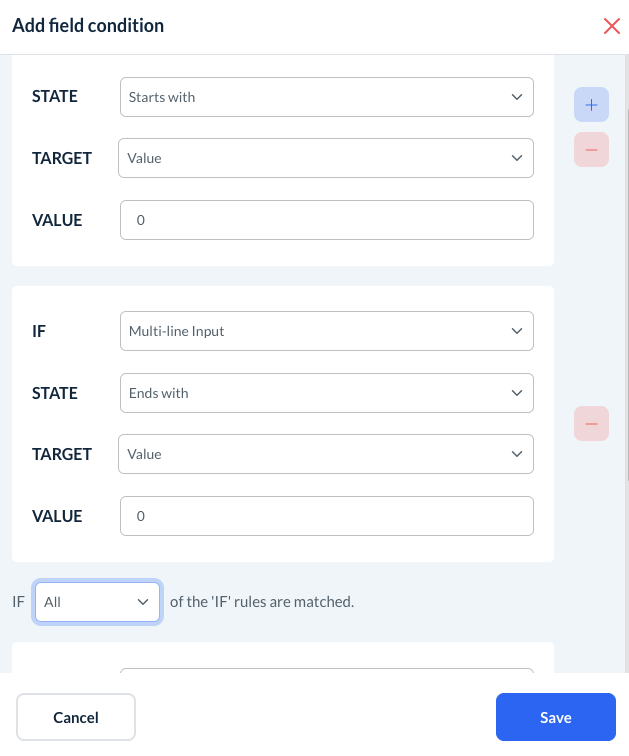The image size is (629, 756).
Task: Click the blue plus add-rule icon
Action: pyautogui.click(x=591, y=104)
